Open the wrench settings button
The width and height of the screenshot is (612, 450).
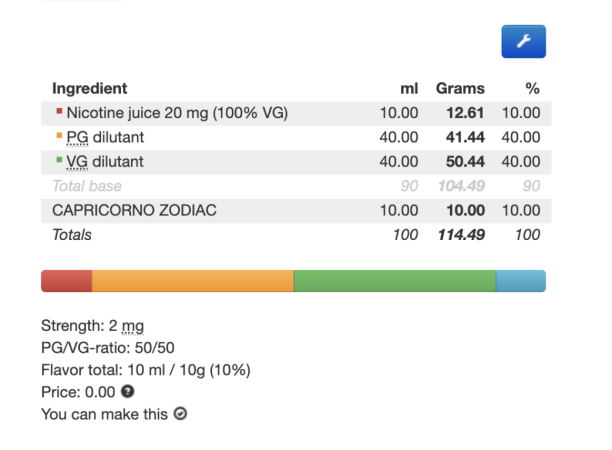tap(523, 41)
